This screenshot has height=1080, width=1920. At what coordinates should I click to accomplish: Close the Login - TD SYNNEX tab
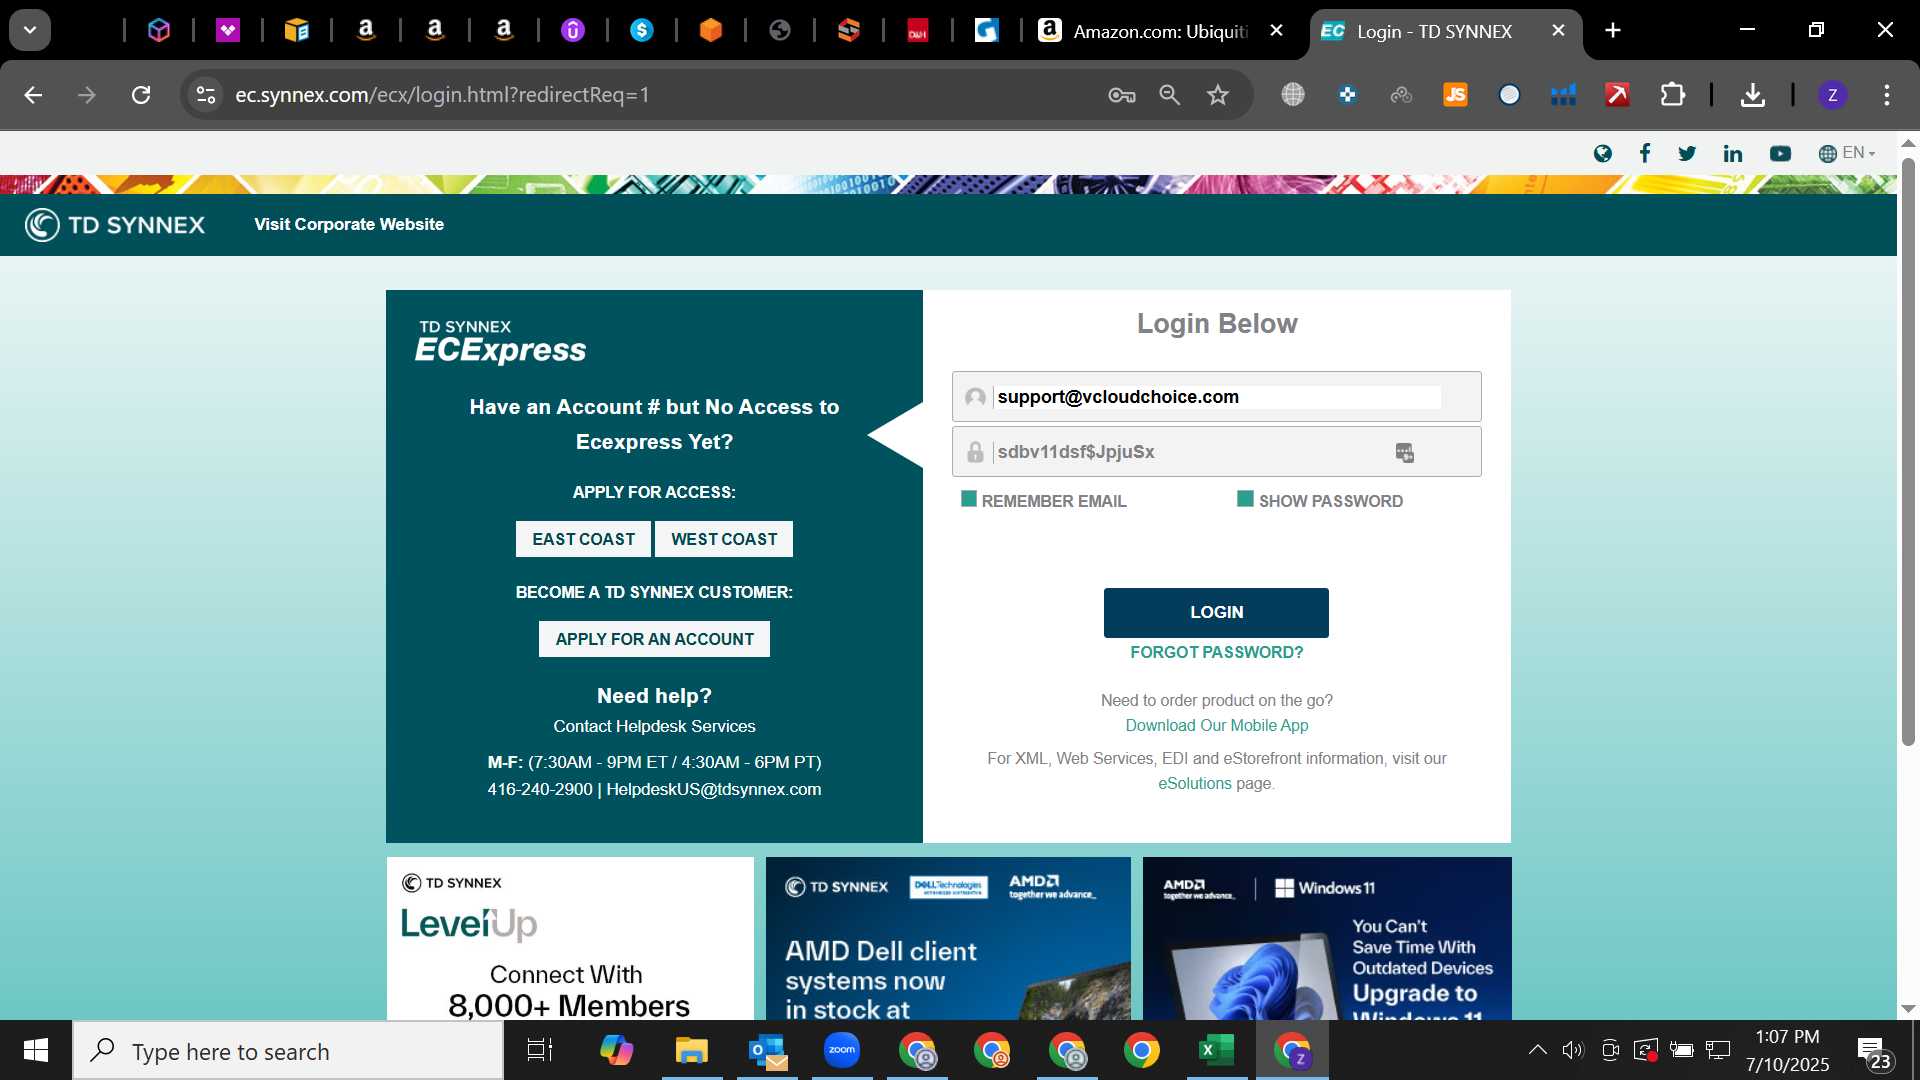point(1558,31)
